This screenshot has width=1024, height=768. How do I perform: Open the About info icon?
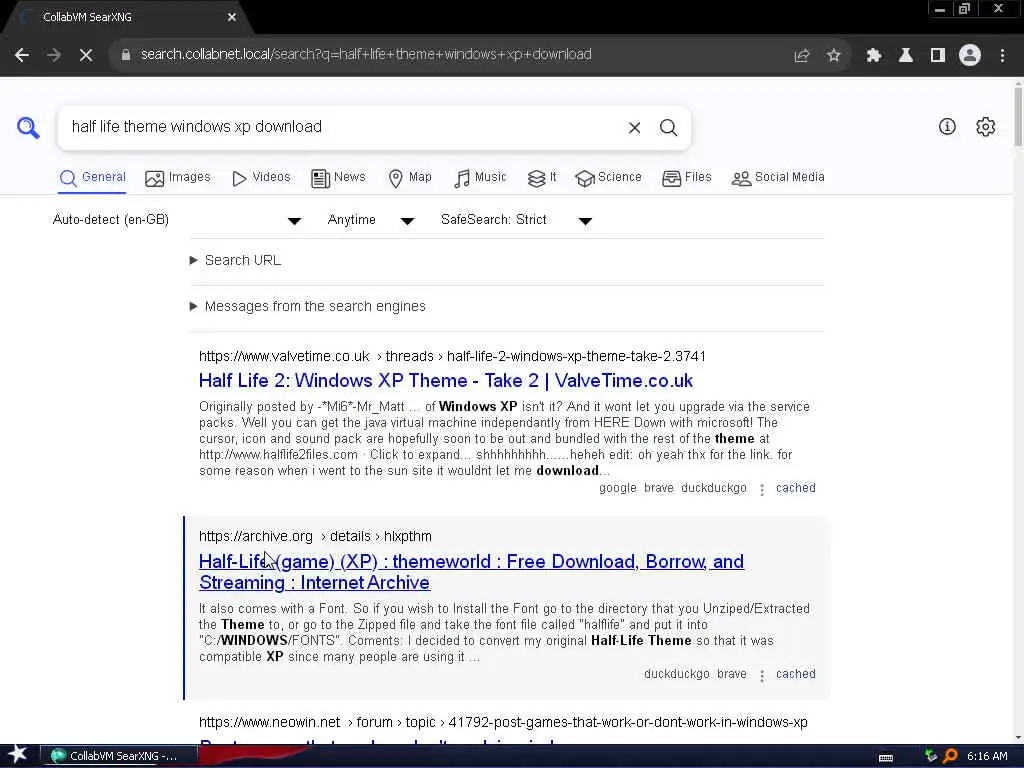[x=947, y=127]
